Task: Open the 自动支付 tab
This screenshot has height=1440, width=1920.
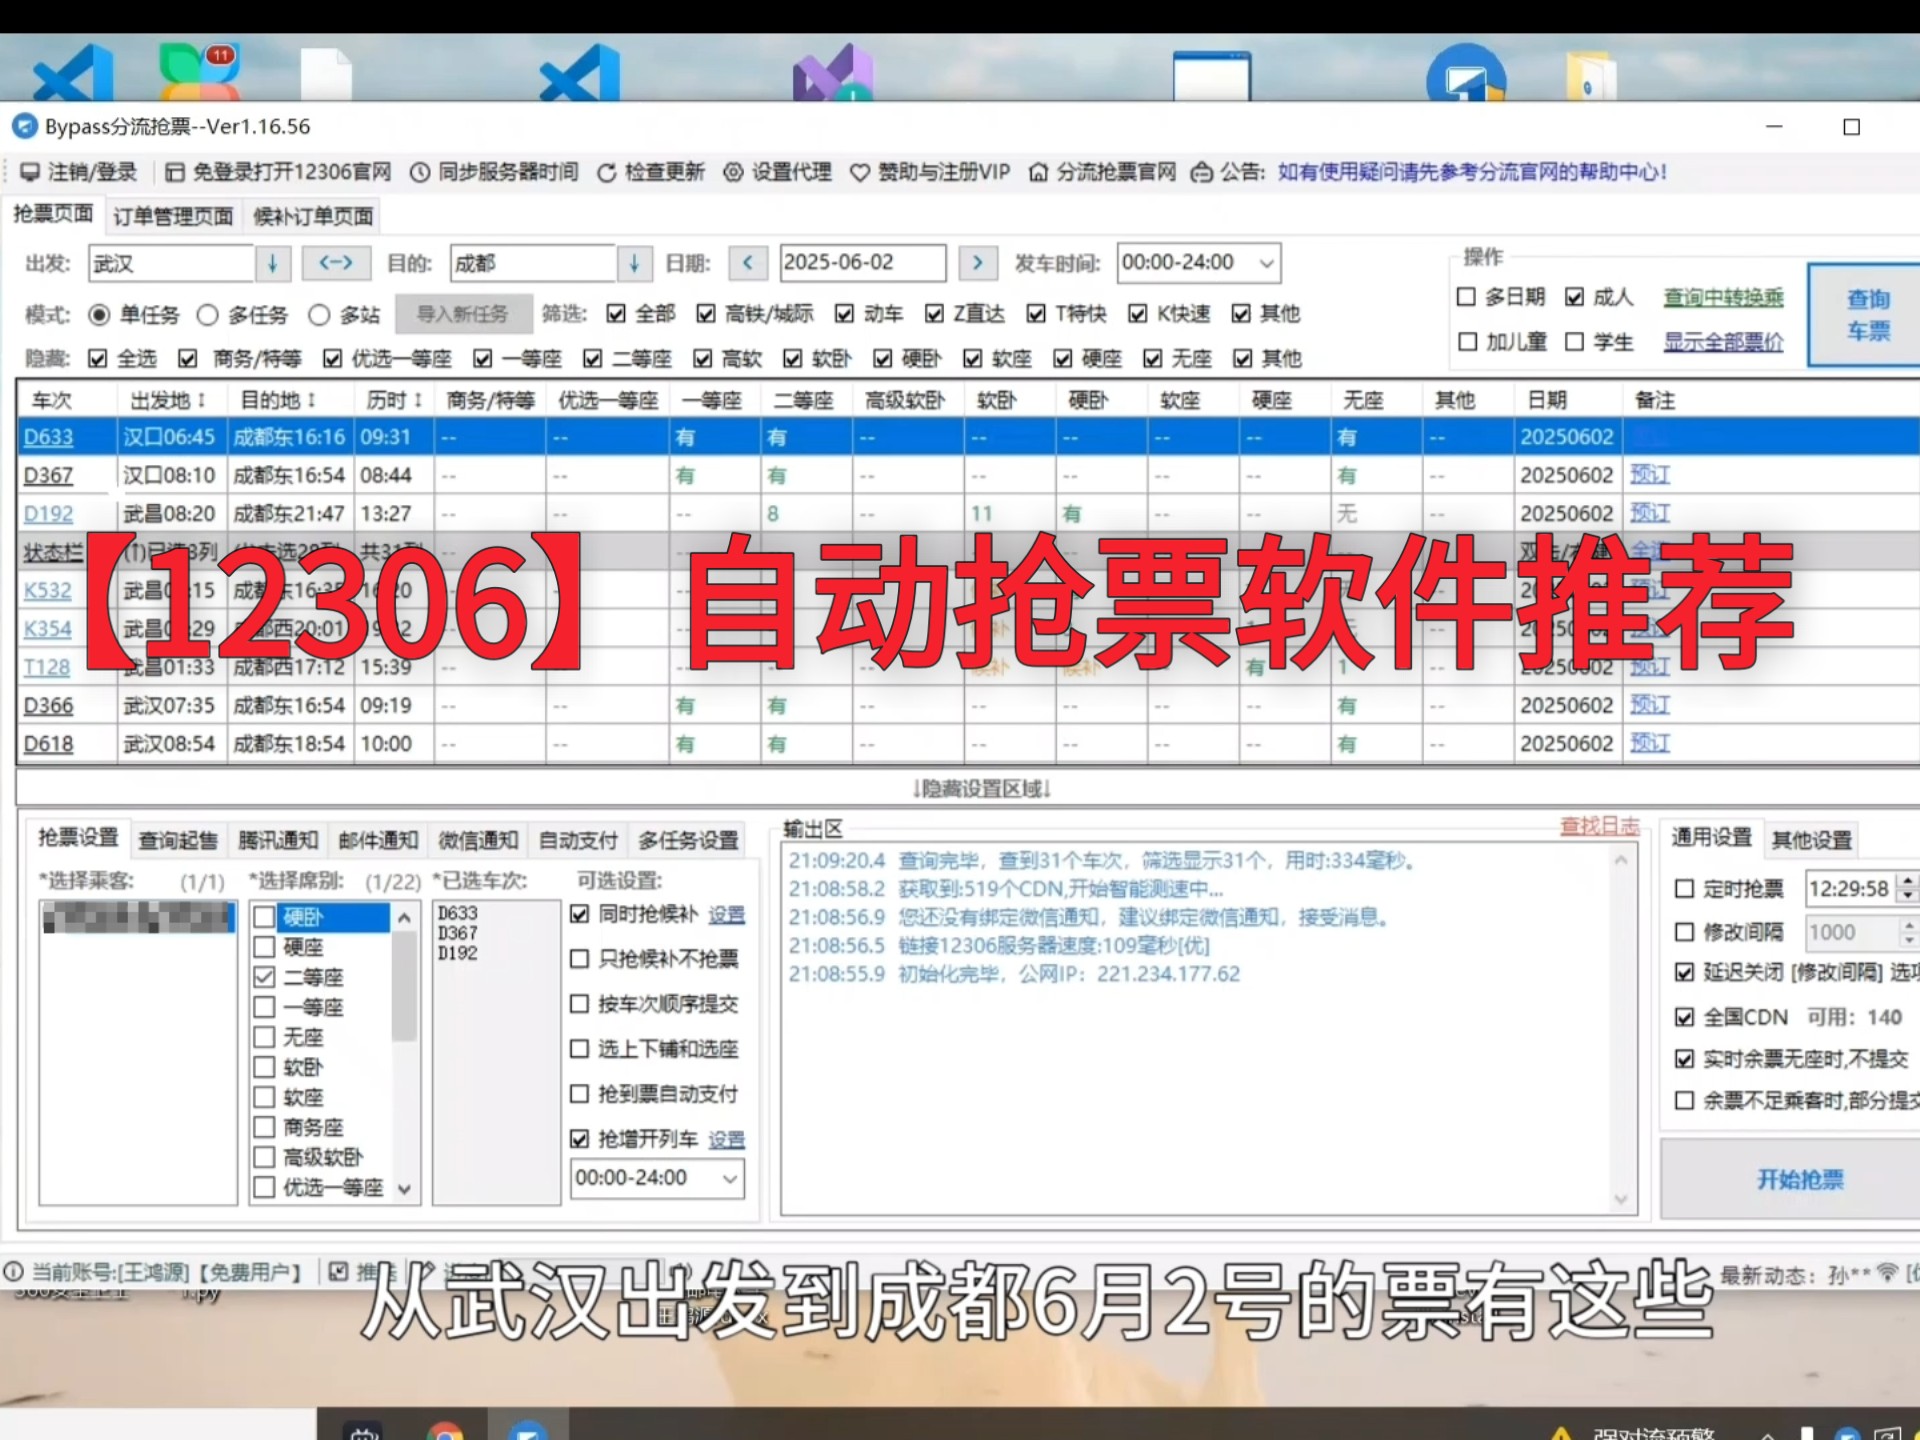Action: (x=578, y=841)
